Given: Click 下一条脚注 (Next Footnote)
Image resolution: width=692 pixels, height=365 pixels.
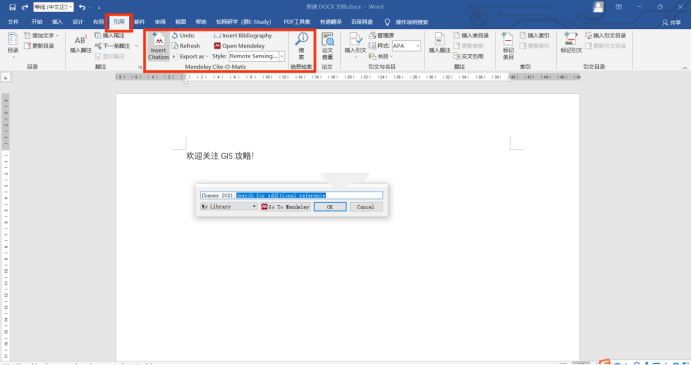Looking at the screenshot, I should pyautogui.click(x=113, y=46).
